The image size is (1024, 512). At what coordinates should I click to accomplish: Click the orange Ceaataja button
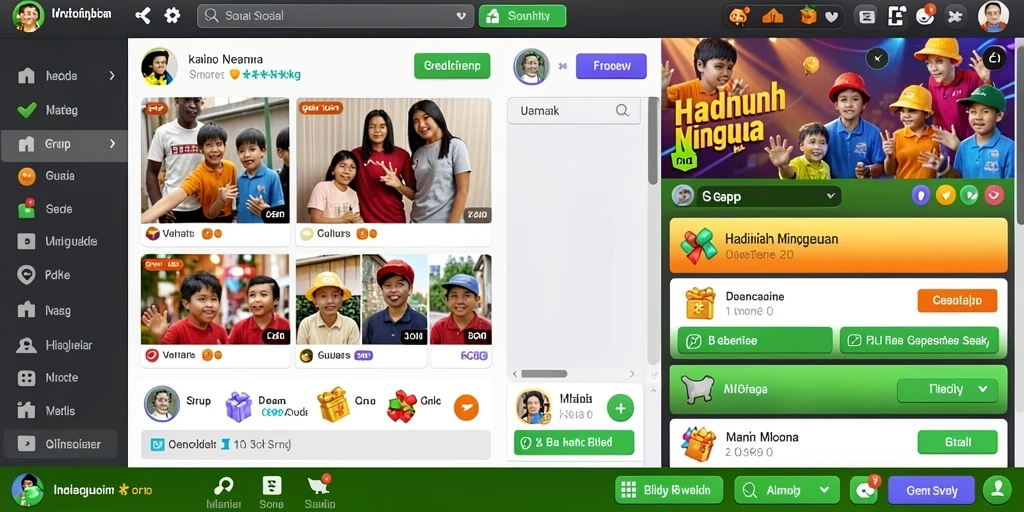click(x=957, y=301)
